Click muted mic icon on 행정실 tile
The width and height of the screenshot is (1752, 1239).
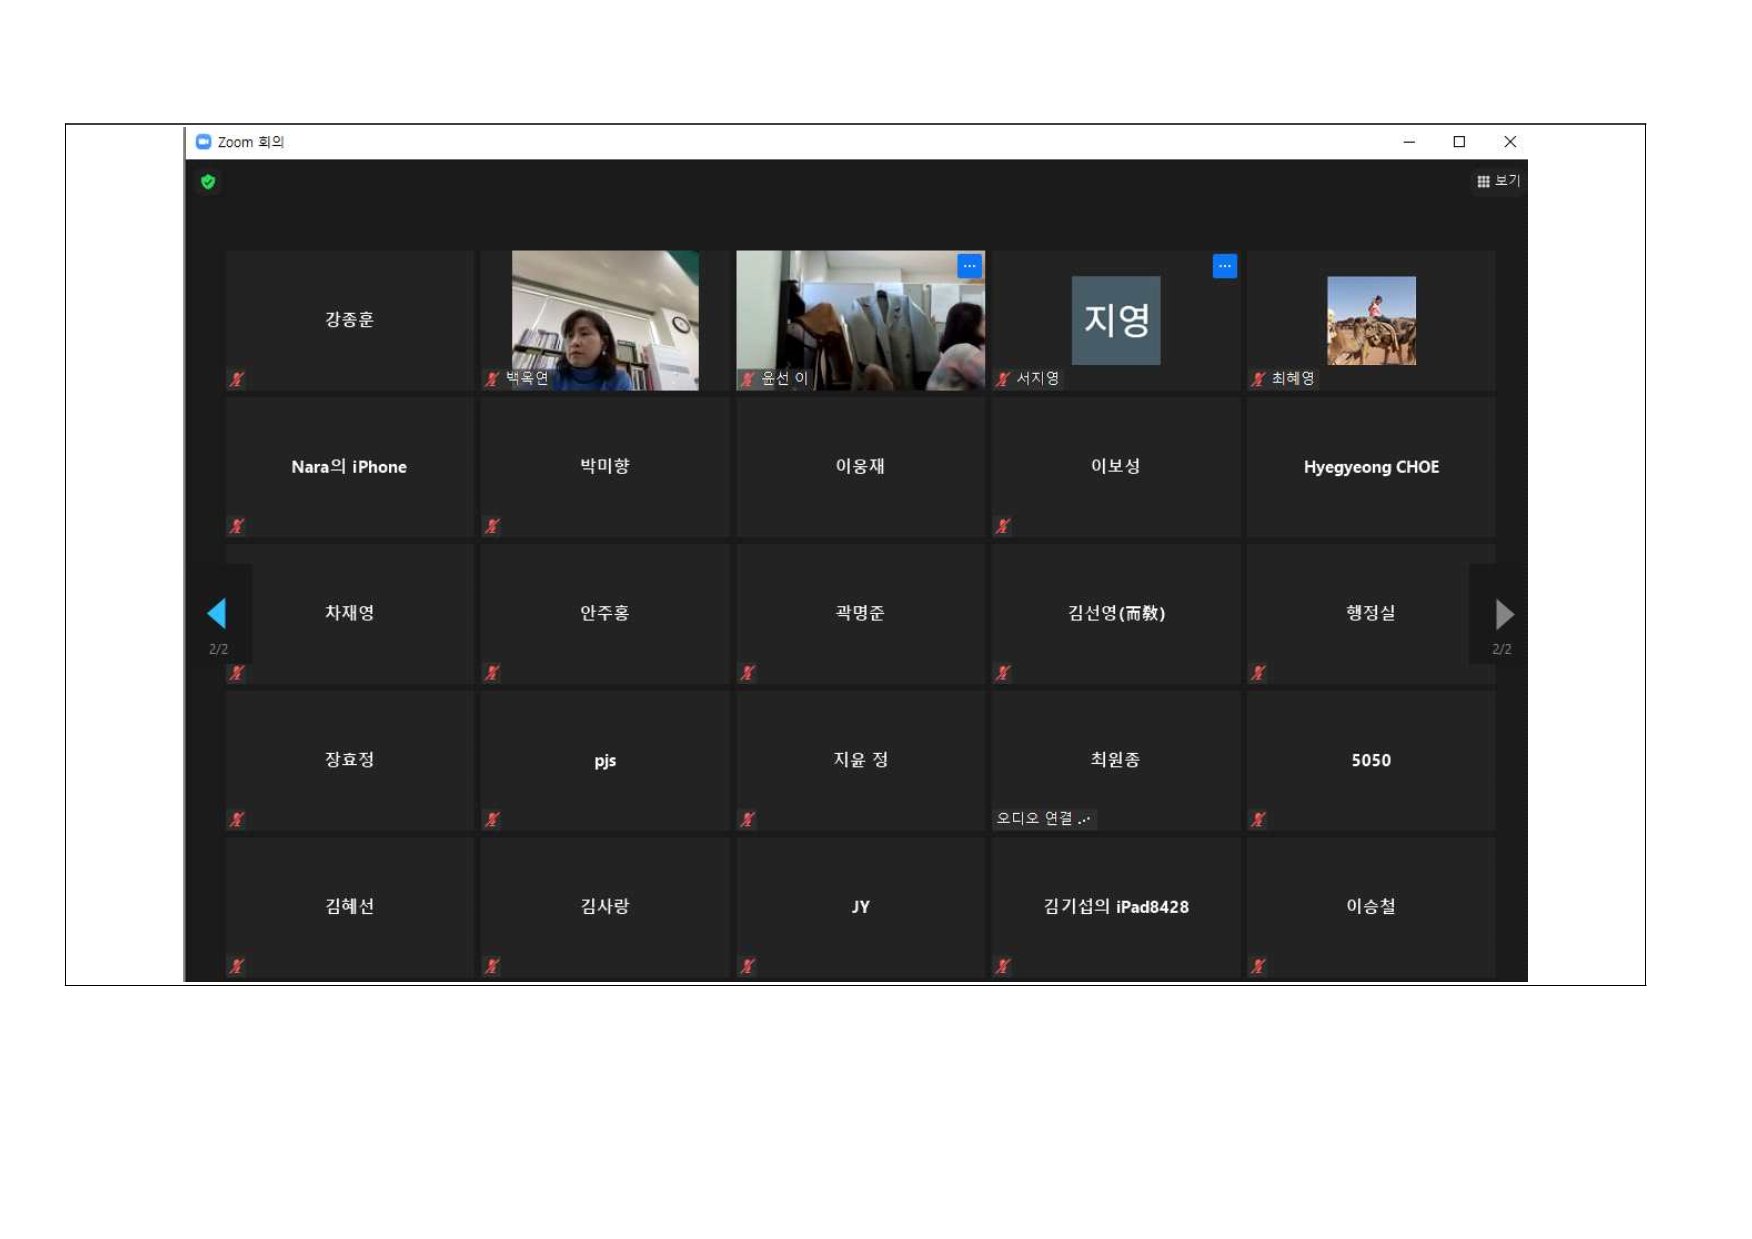(1258, 673)
